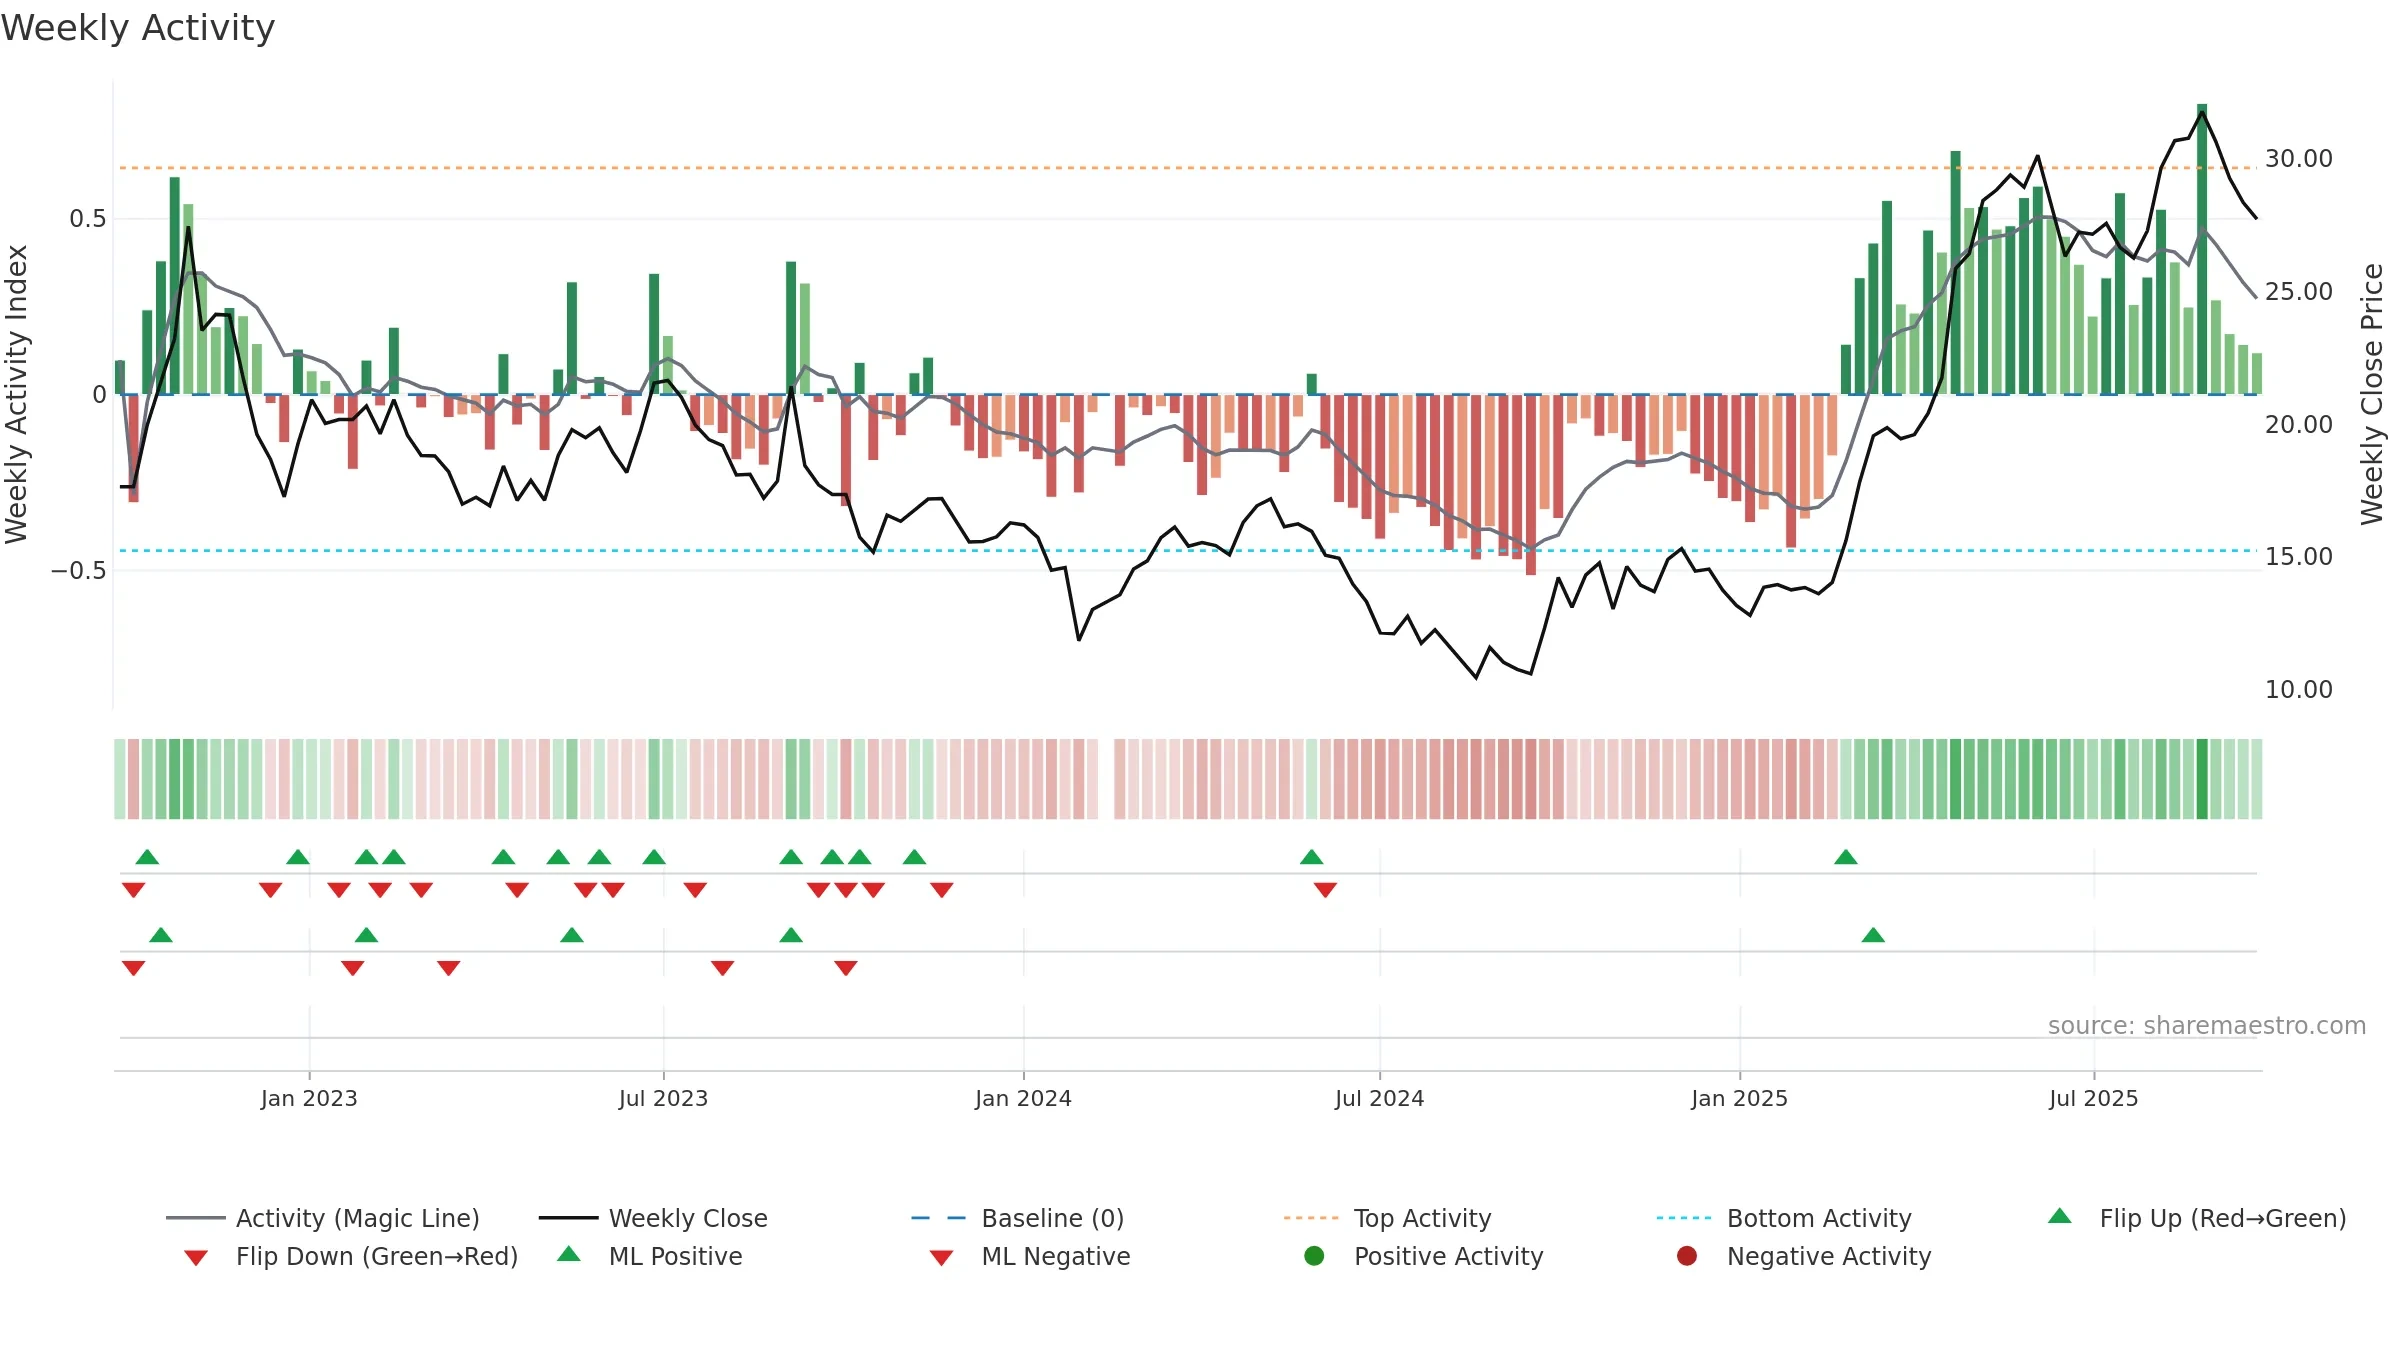Toggle ML Positive legend entry
This screenshot has height=1350, width=2400.
pos(649,1256)
